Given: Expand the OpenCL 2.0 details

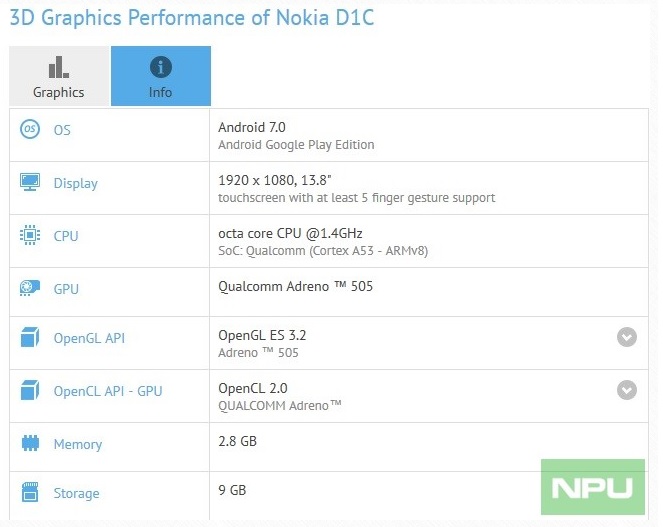Looking at the screenshot, I should (627, 390).
